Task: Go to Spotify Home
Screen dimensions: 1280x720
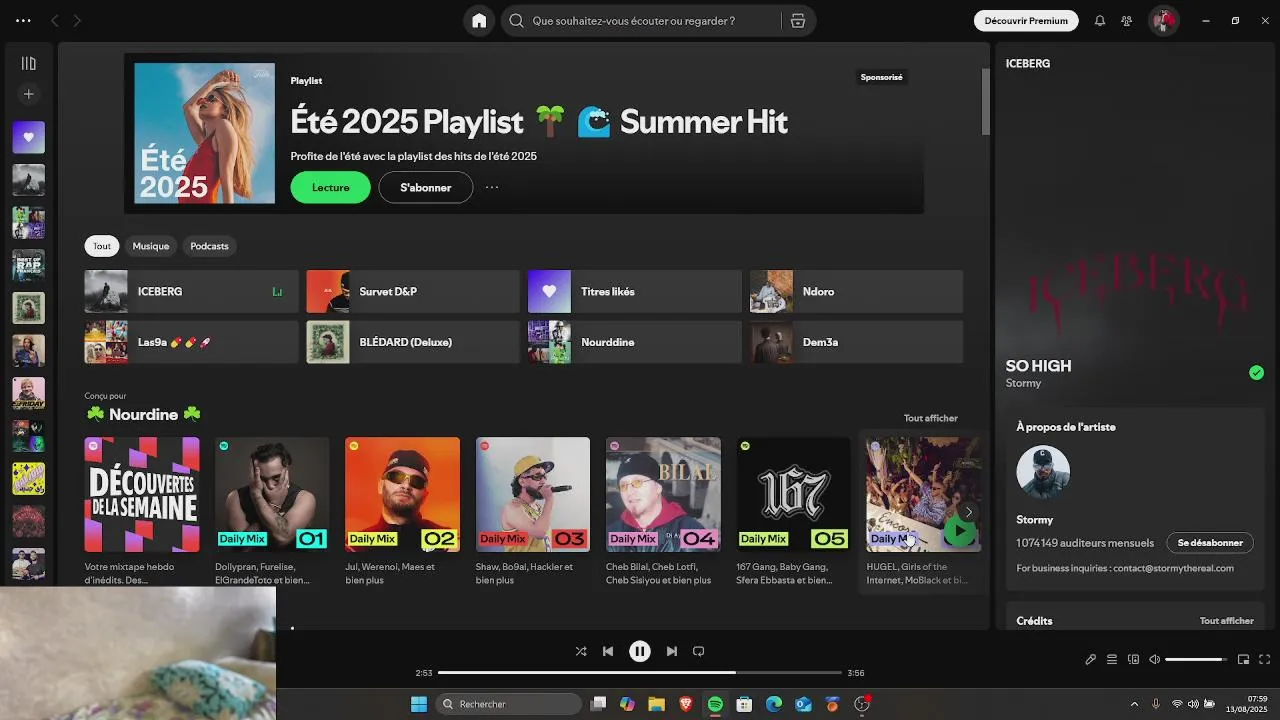Action: point(479,21)
